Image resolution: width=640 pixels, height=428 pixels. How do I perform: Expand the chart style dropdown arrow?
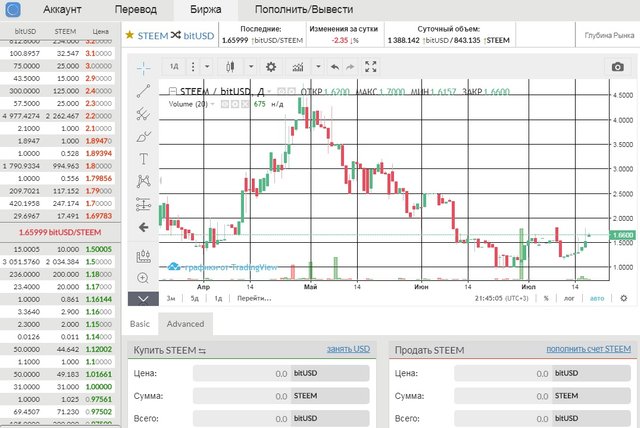pyautogui.click(x=251, y=67)
